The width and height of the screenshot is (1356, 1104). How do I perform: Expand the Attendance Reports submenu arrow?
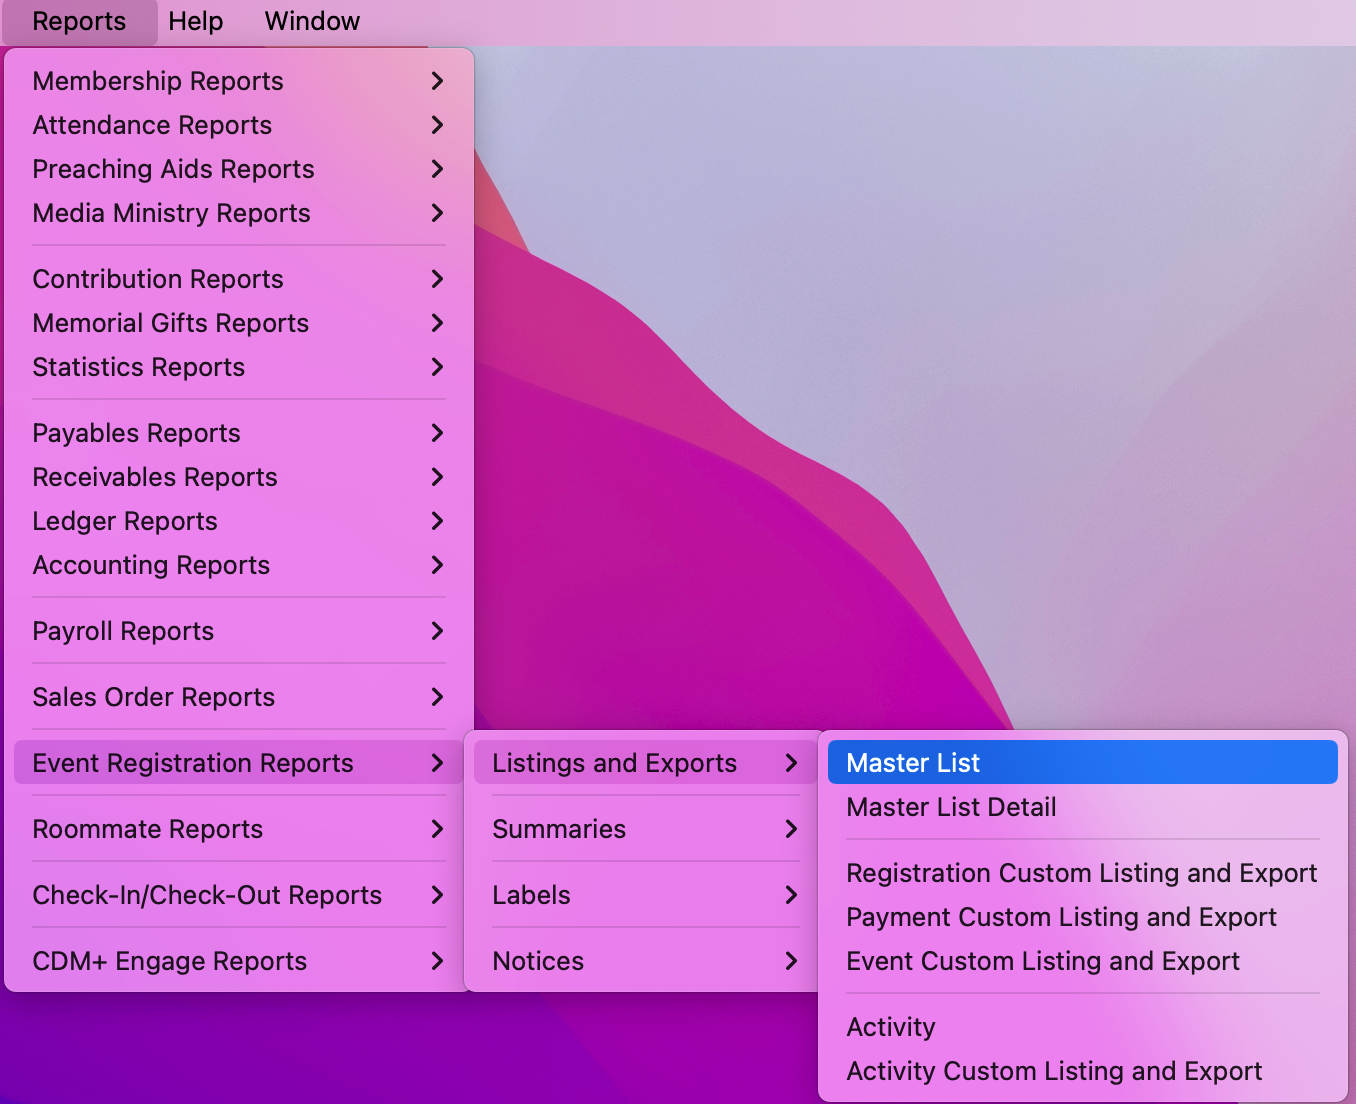point(437,125)
